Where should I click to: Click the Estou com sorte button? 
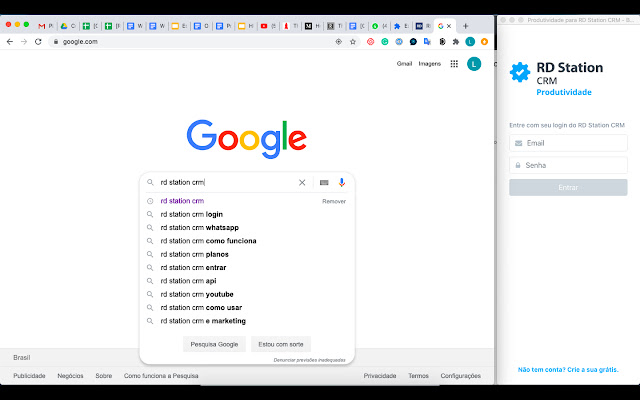pos(281,344)
